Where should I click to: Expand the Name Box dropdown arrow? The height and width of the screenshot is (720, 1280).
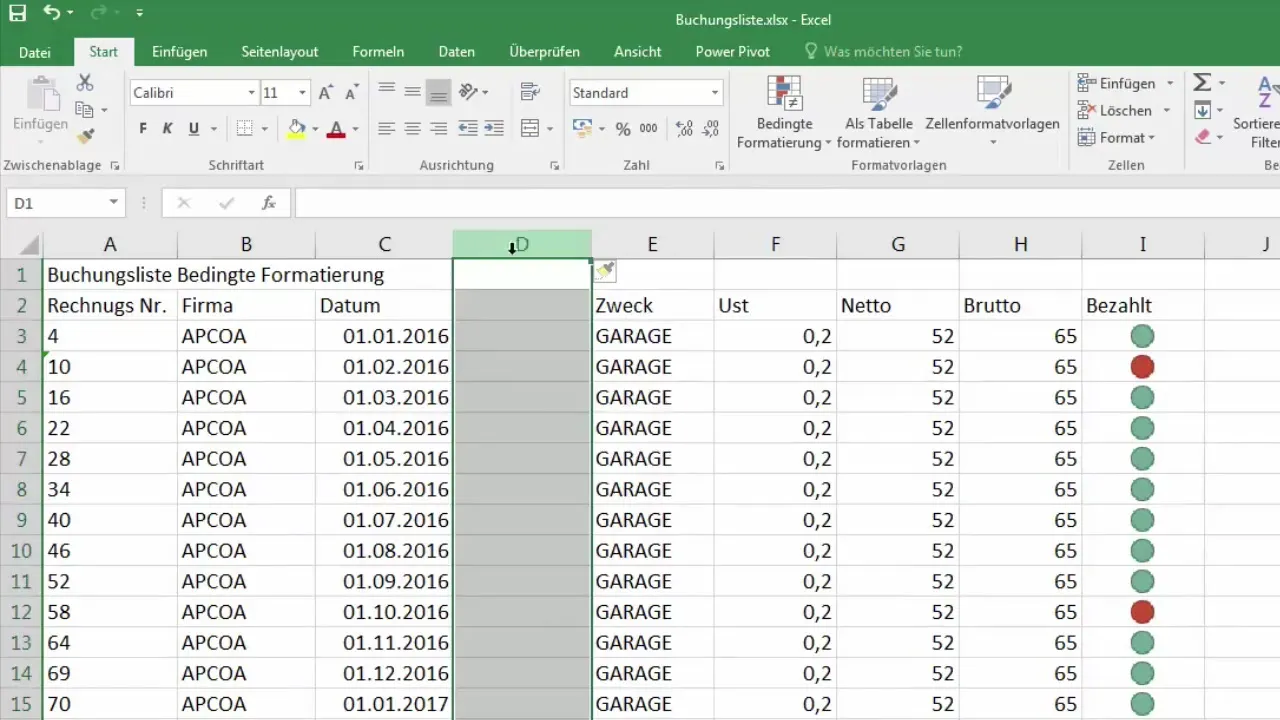point(113,203)
